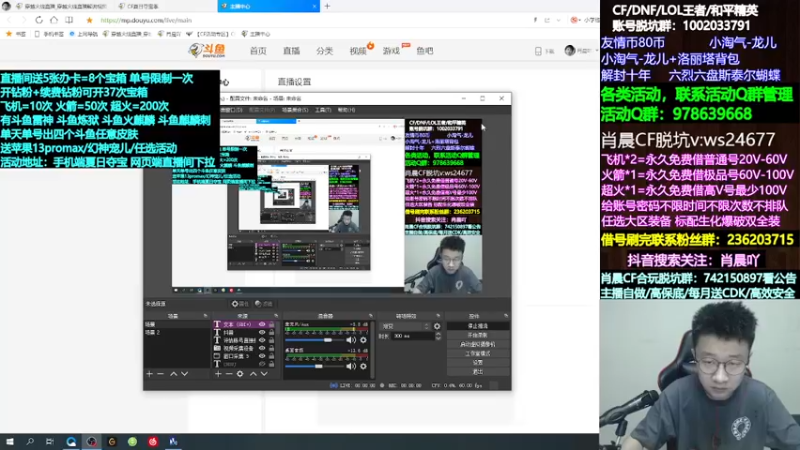Viewport: 800px width, 450px height.
Task: Enable 工作室模式 studio mode
Action: [x=478, y=354]
